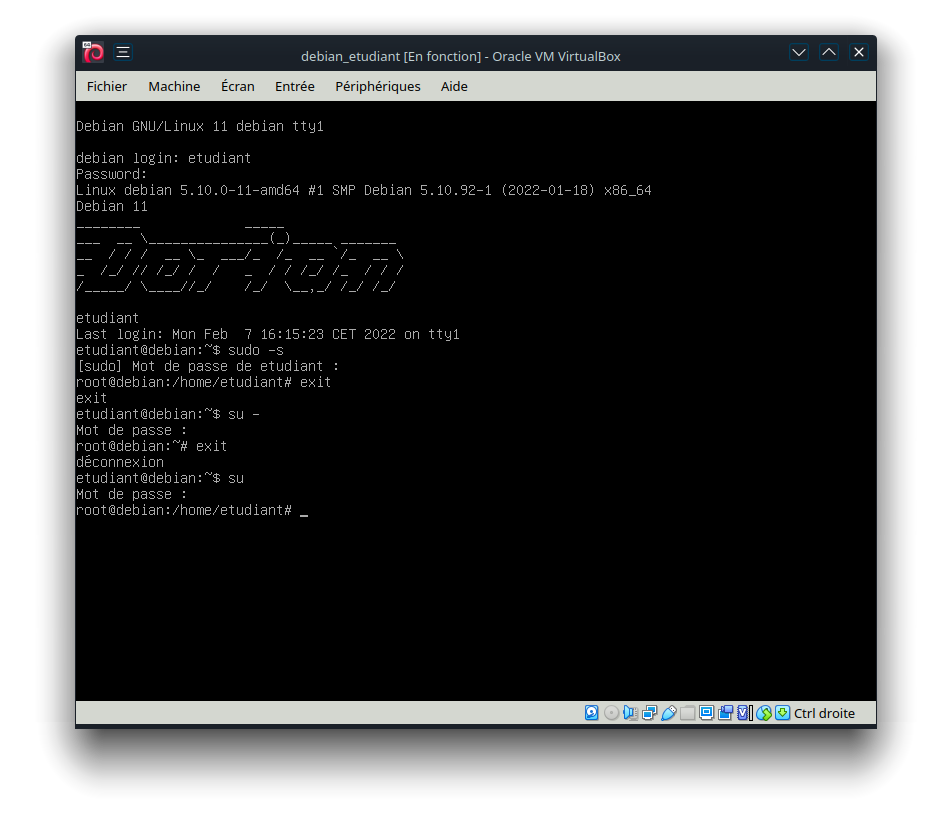The image size is (952, 814).
Task: Click the USB devices status icon
Action: point(668,713)
